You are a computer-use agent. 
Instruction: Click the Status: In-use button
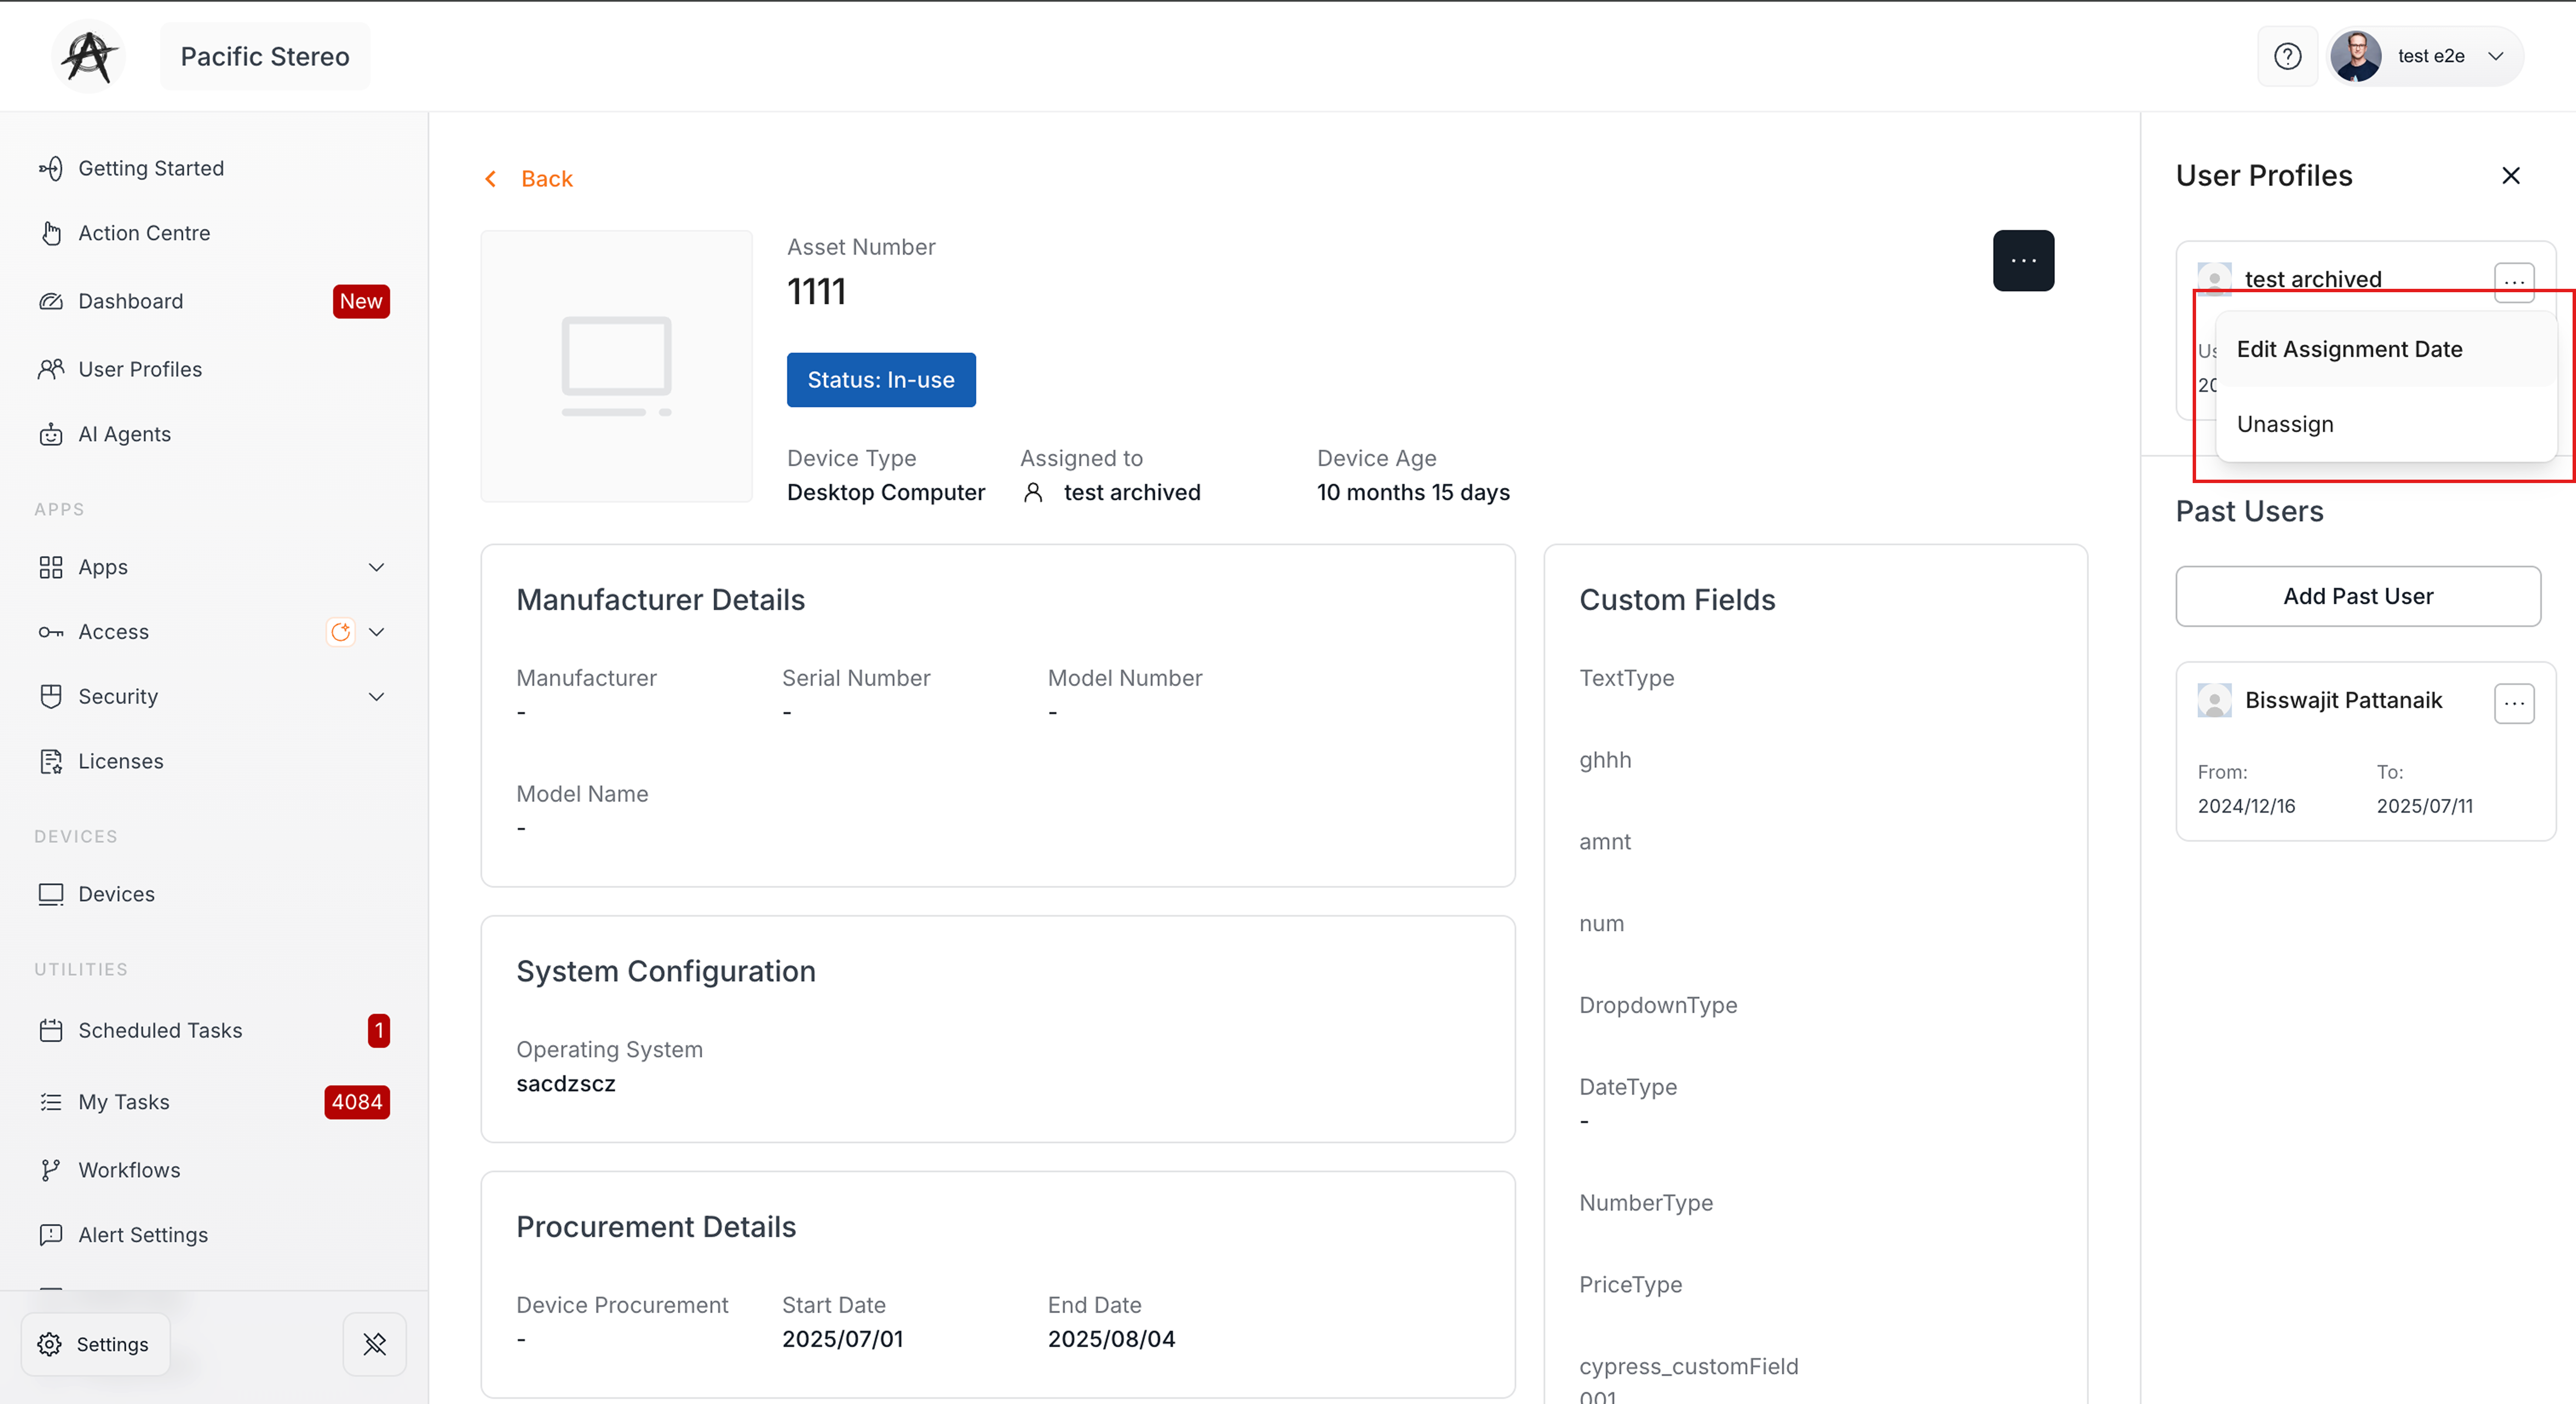(881, 380)
